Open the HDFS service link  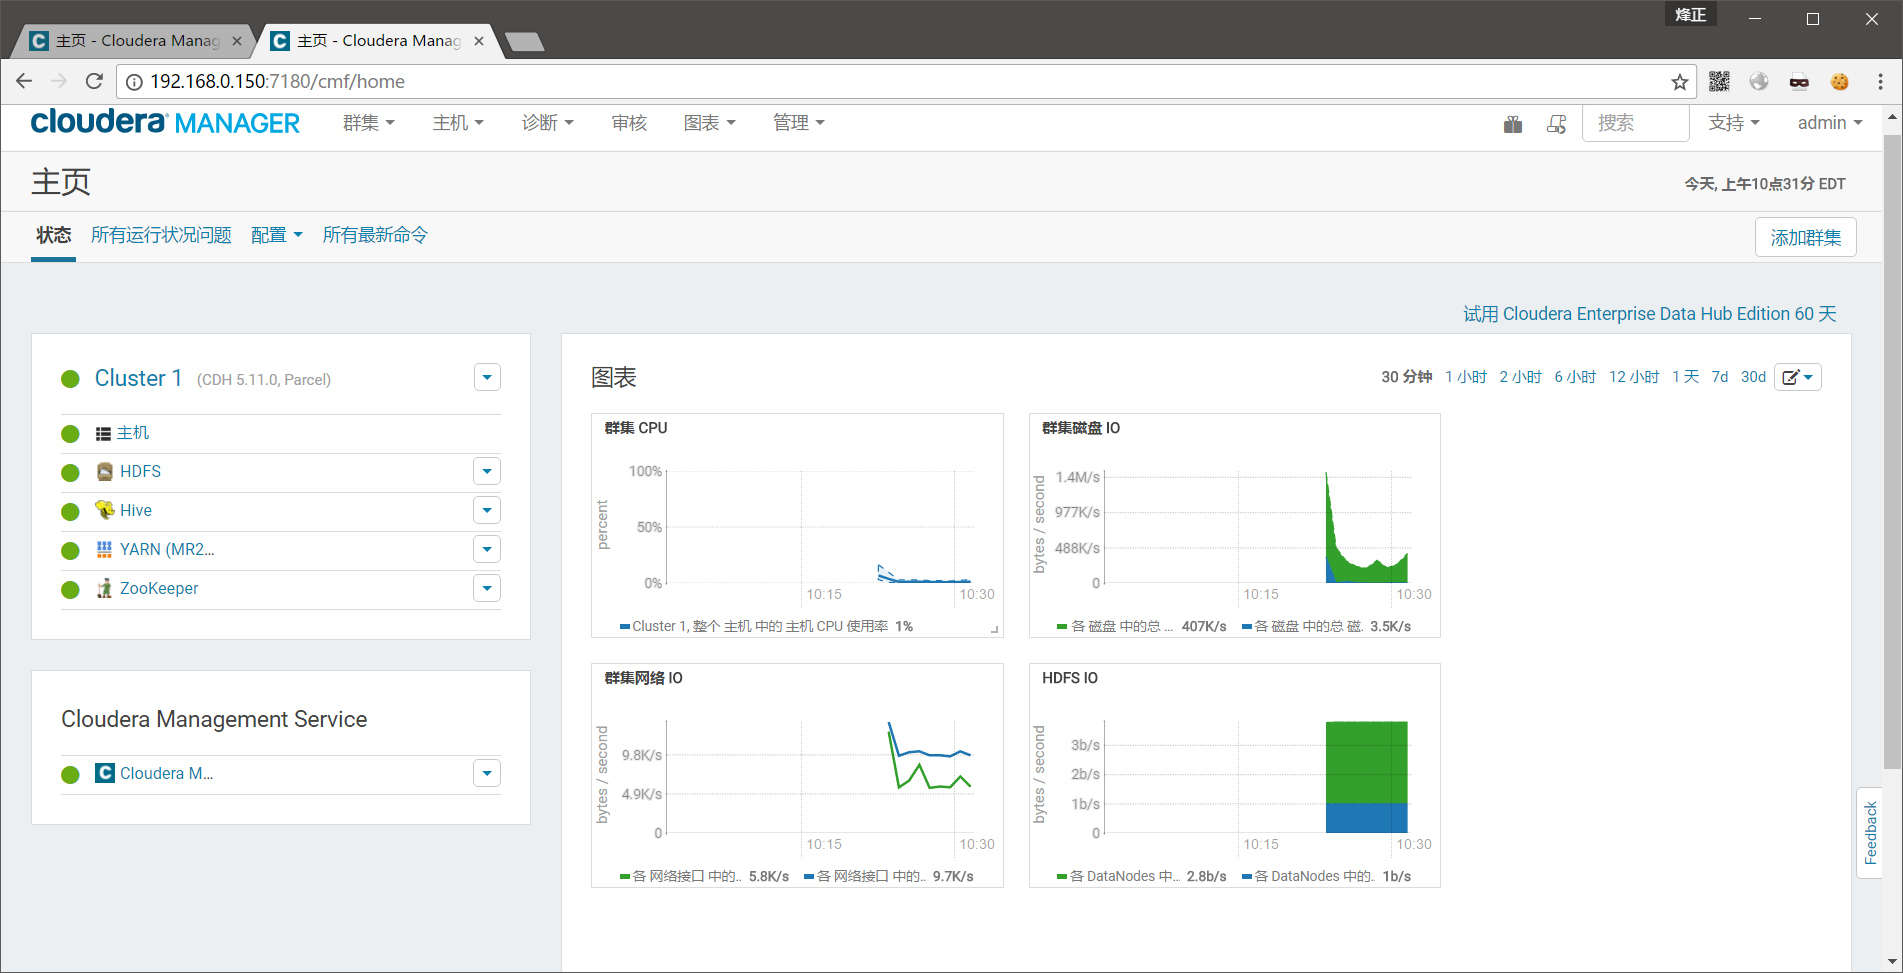click(140, 472)
